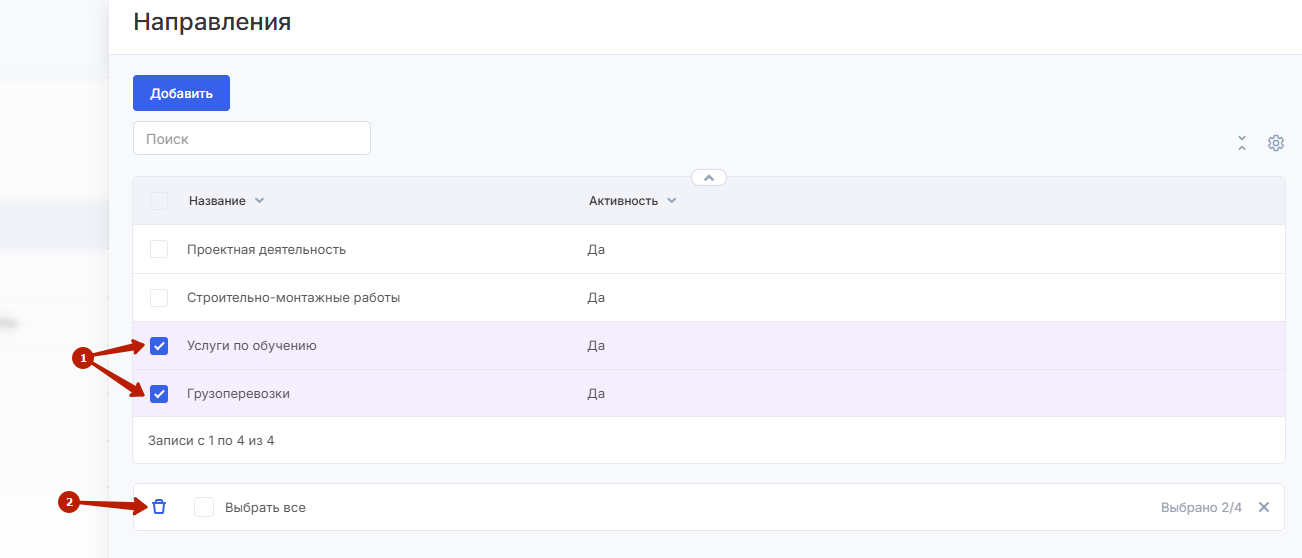The height and width of the screenshot is (558, 1302).
Task: Collapse the table header chevron handle
Action: click(x=709, y=177)
